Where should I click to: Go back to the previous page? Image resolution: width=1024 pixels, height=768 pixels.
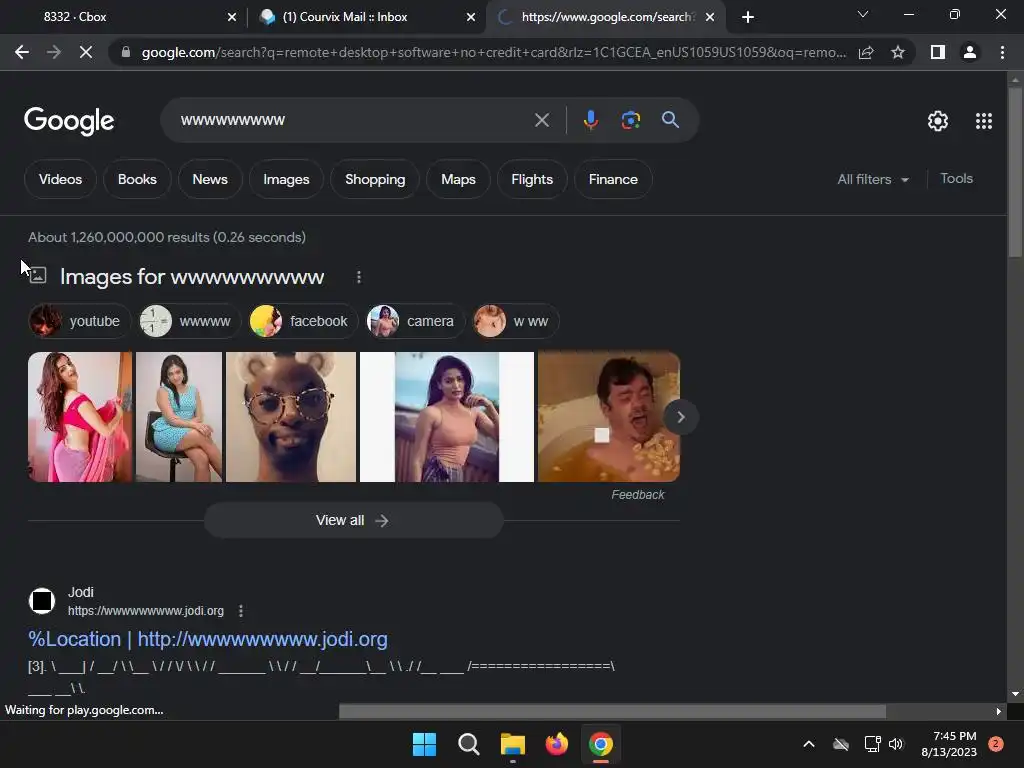click(22, 52)
